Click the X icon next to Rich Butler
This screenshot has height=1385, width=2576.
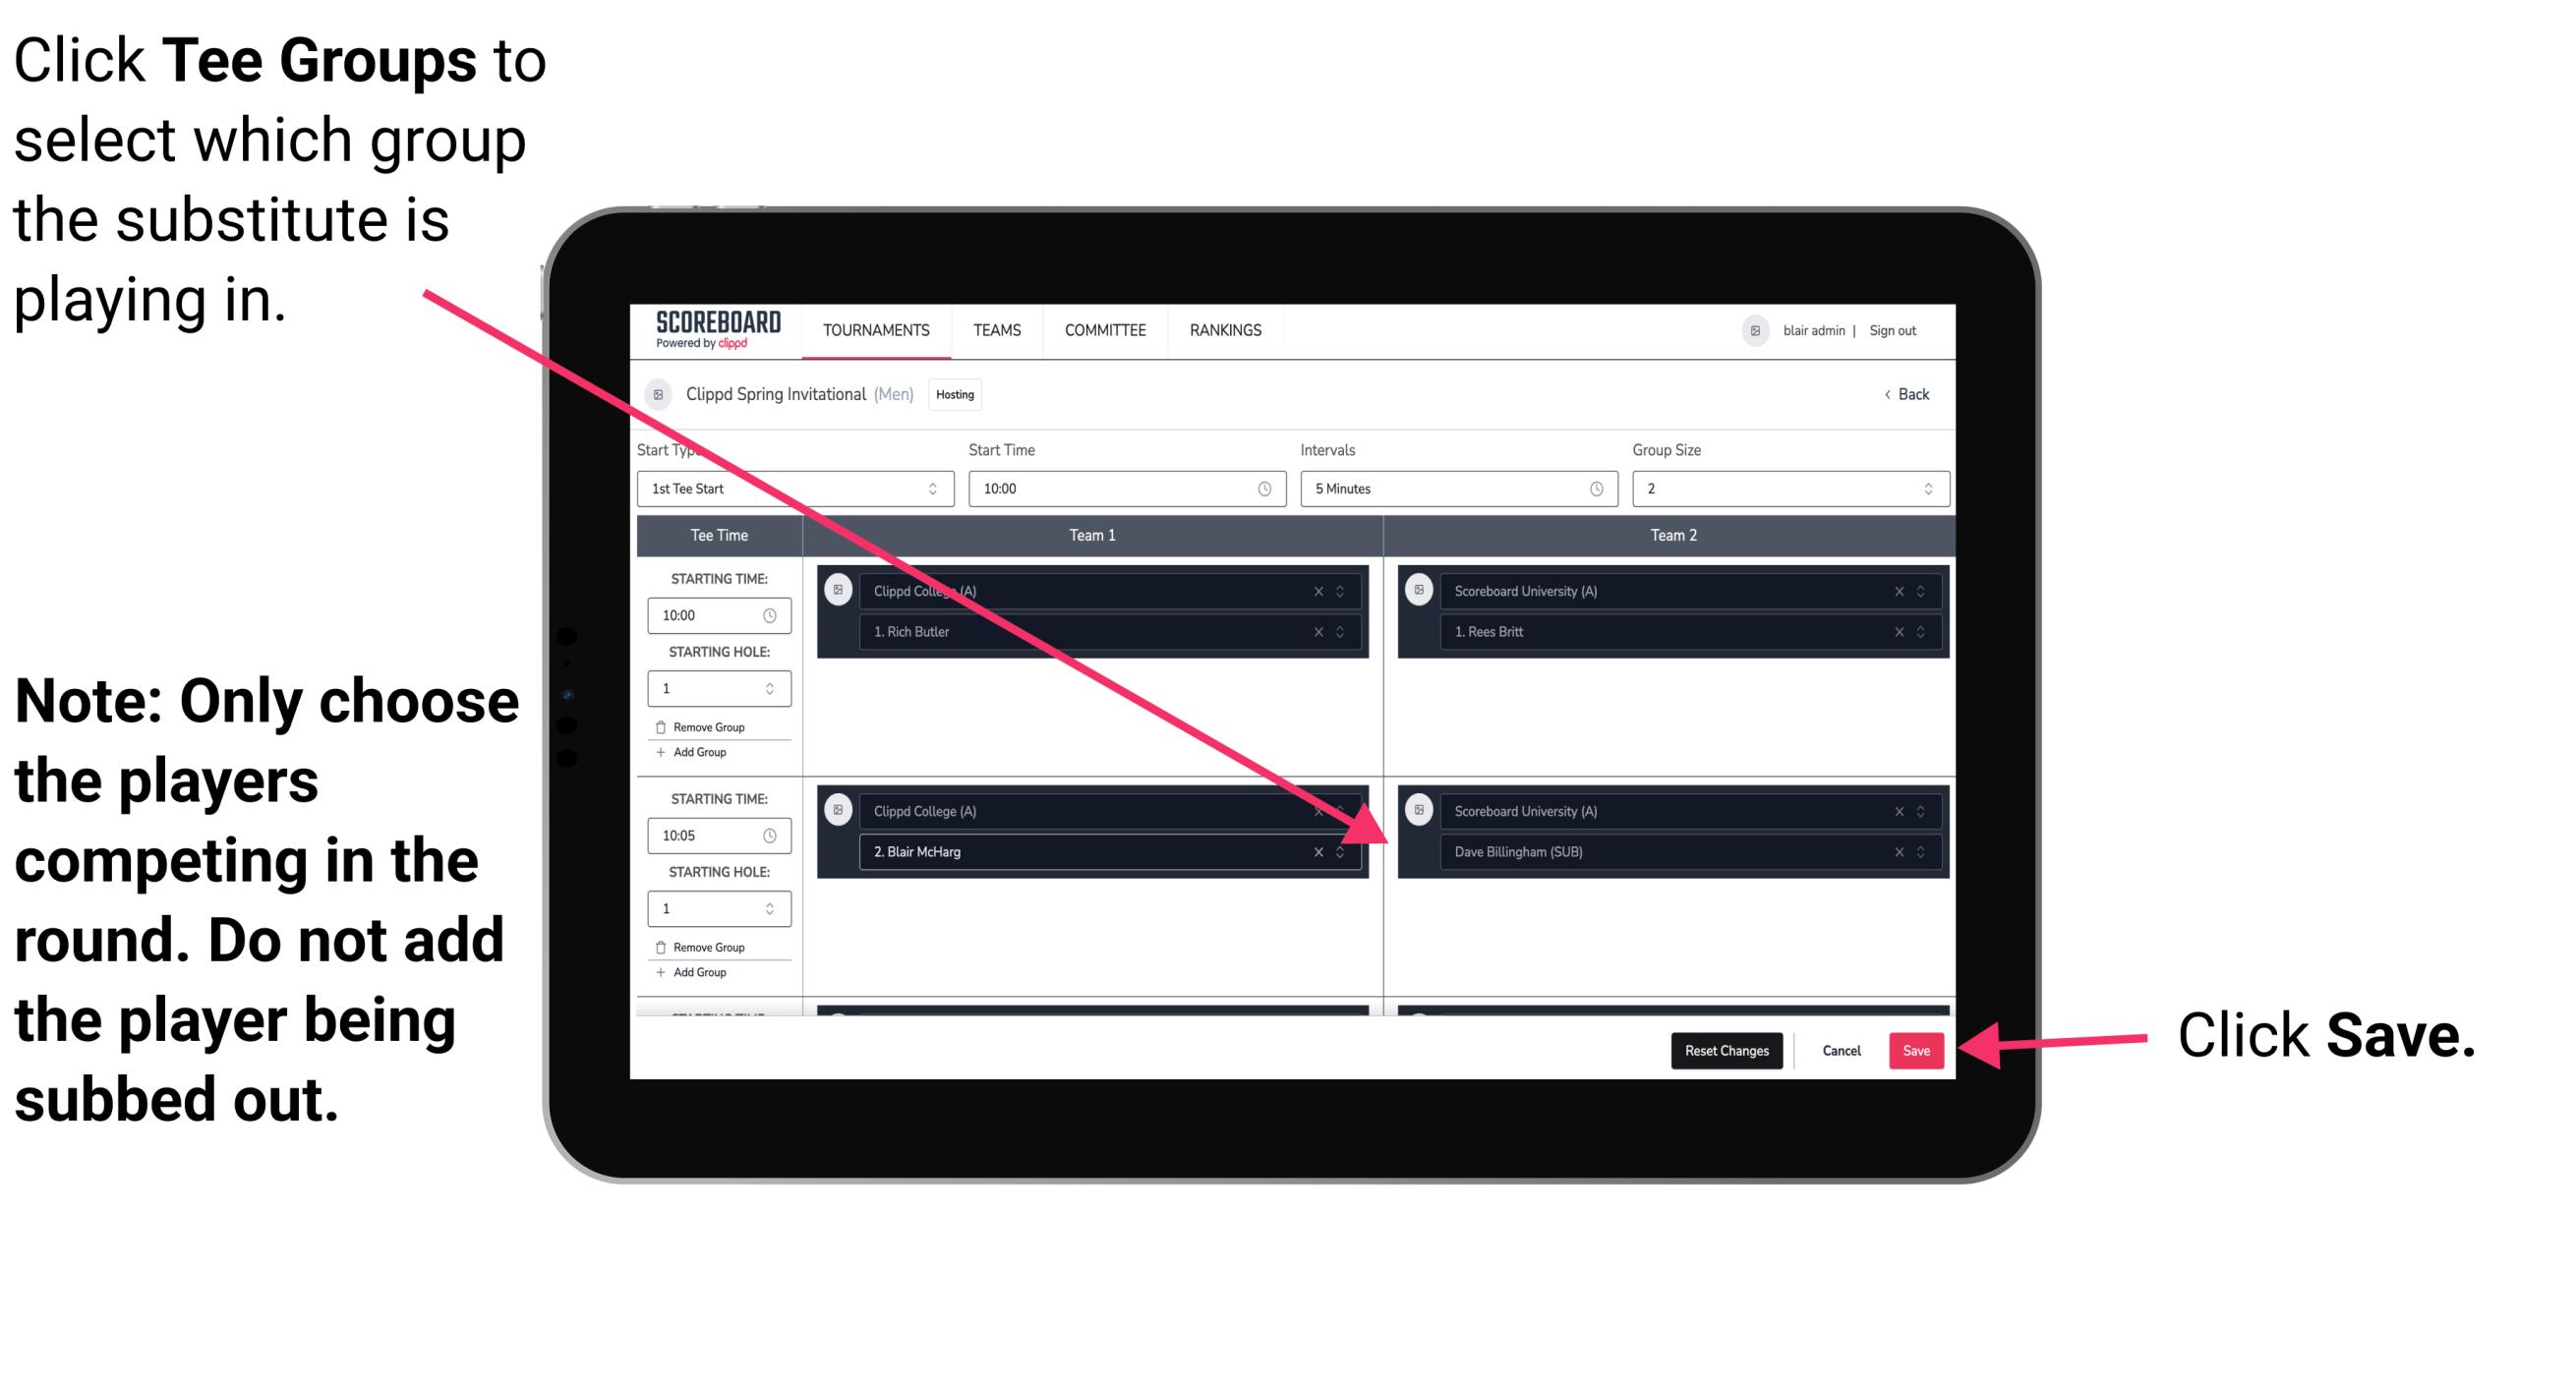coord(1327,629)
